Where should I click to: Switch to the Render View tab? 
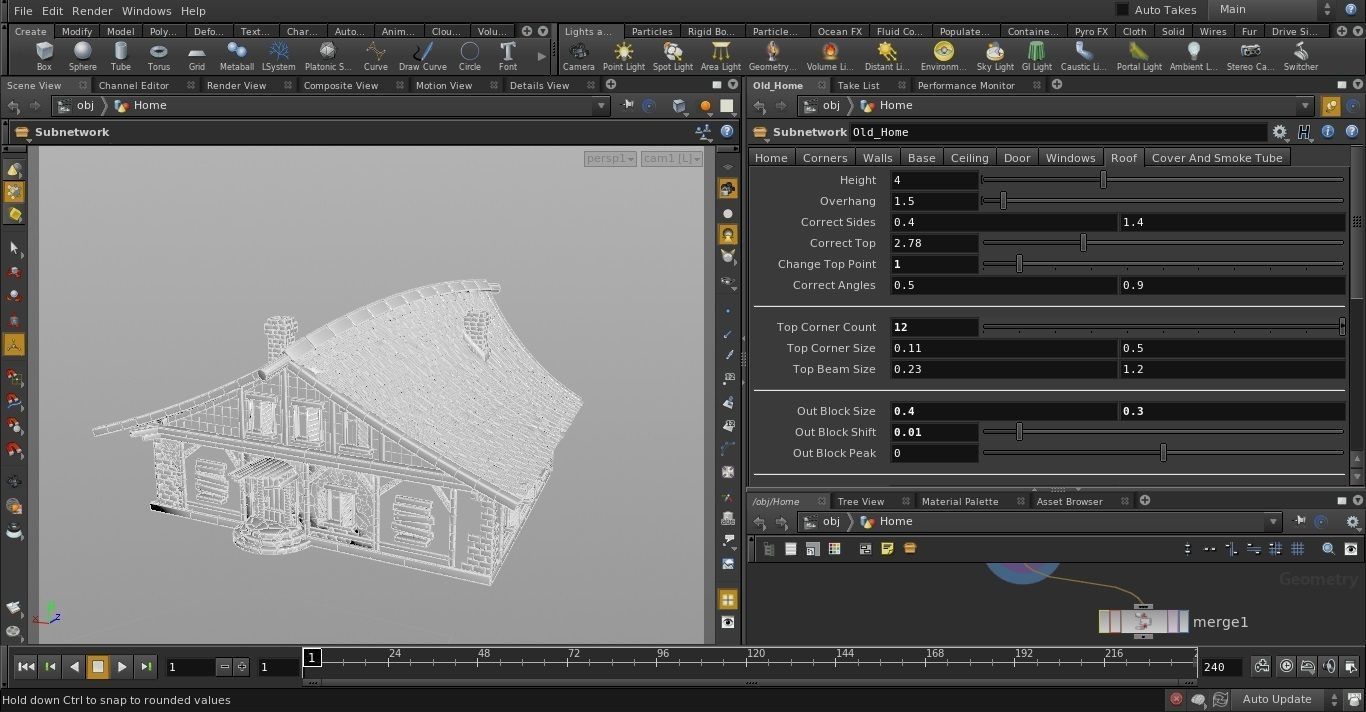click(236, 86)
